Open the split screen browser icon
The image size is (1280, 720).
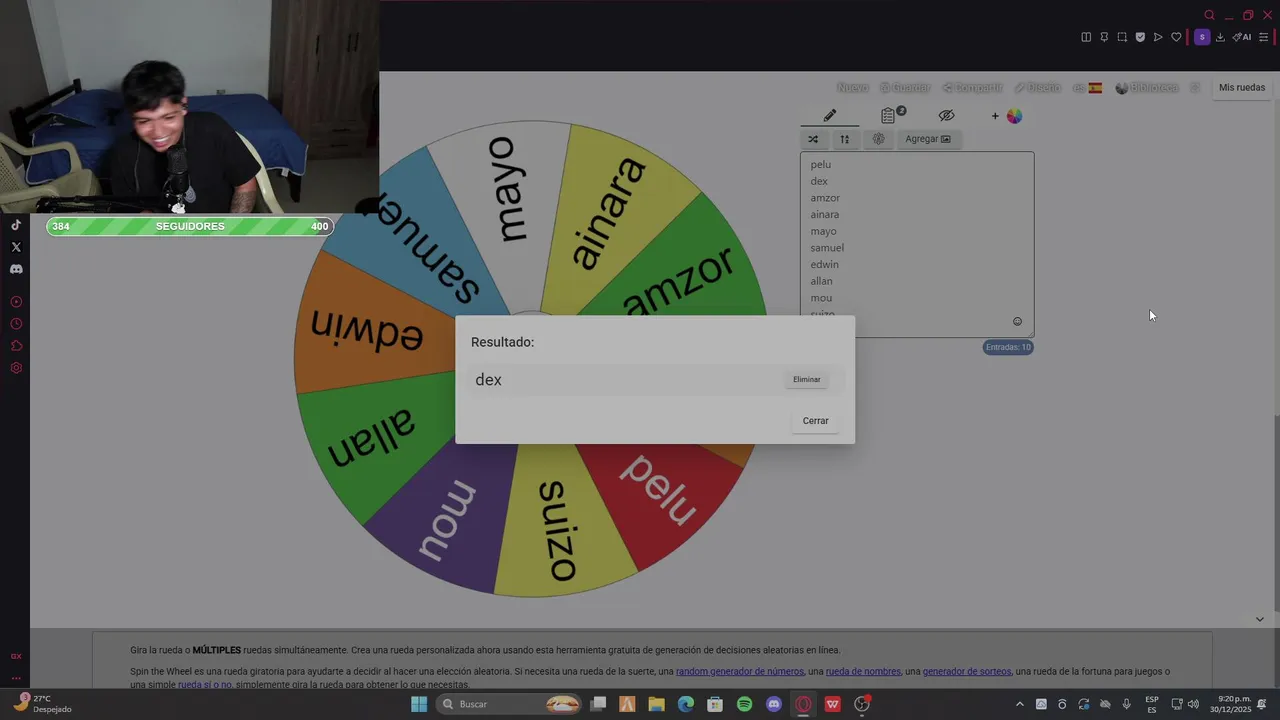[1086, 37]
